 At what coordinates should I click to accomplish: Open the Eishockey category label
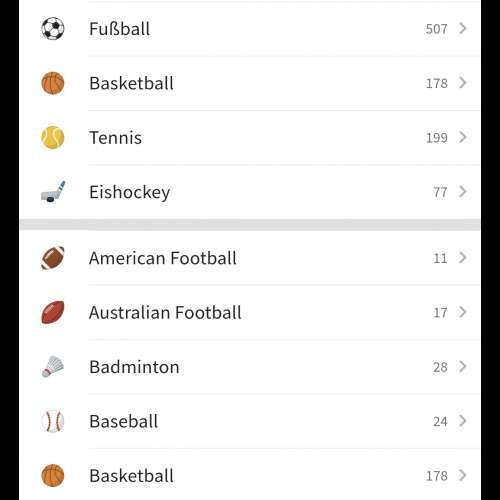click(130, 192)
